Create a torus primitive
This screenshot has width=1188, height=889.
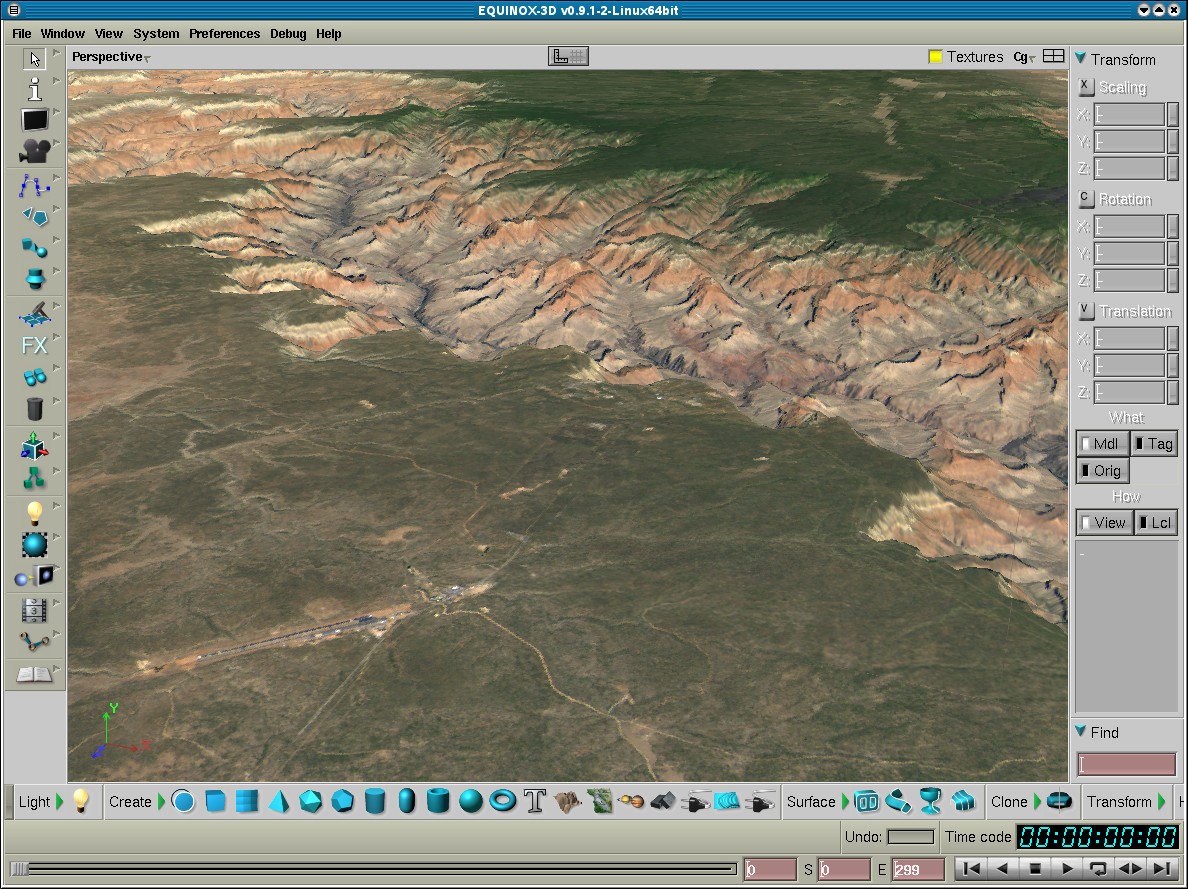[502, 802]
